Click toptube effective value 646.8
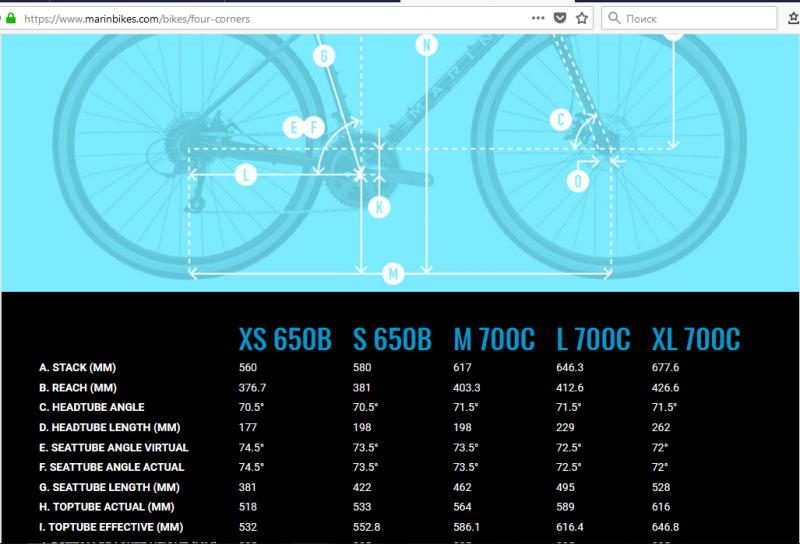800x544 pixels. pos(665,527)
